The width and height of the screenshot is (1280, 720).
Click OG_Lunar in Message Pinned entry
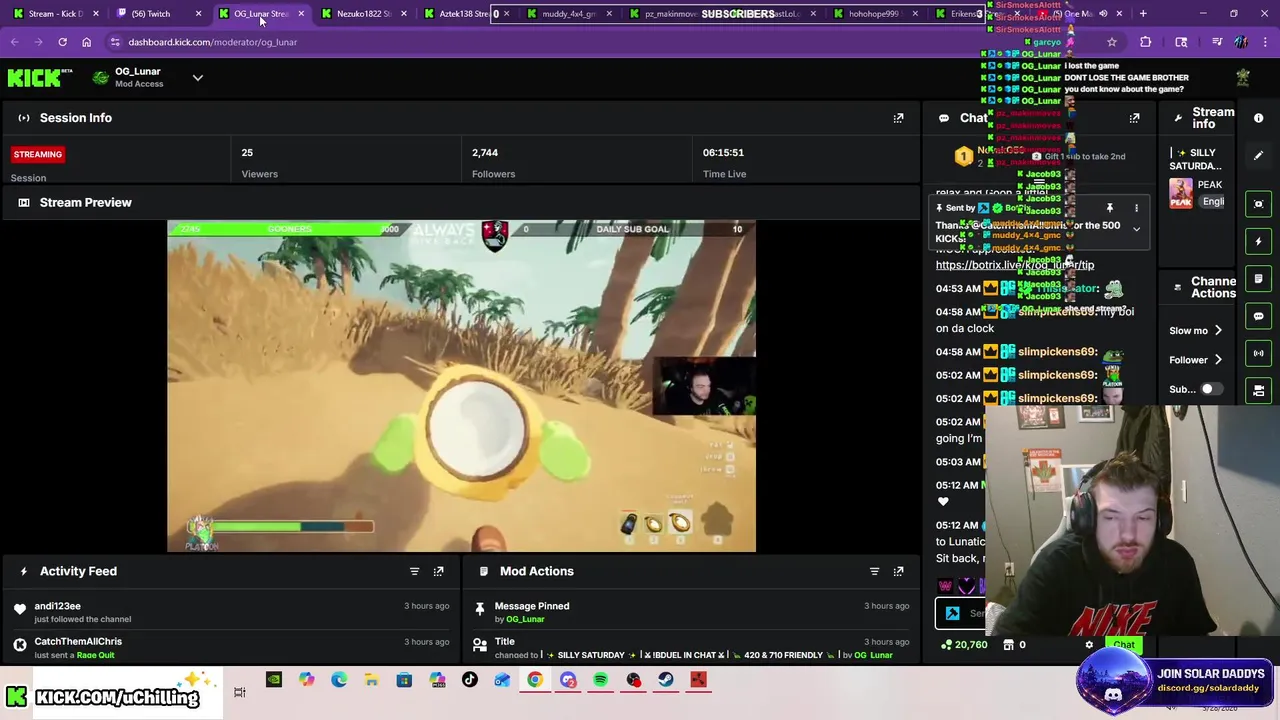pyautogui.click(x=525, y=619)
